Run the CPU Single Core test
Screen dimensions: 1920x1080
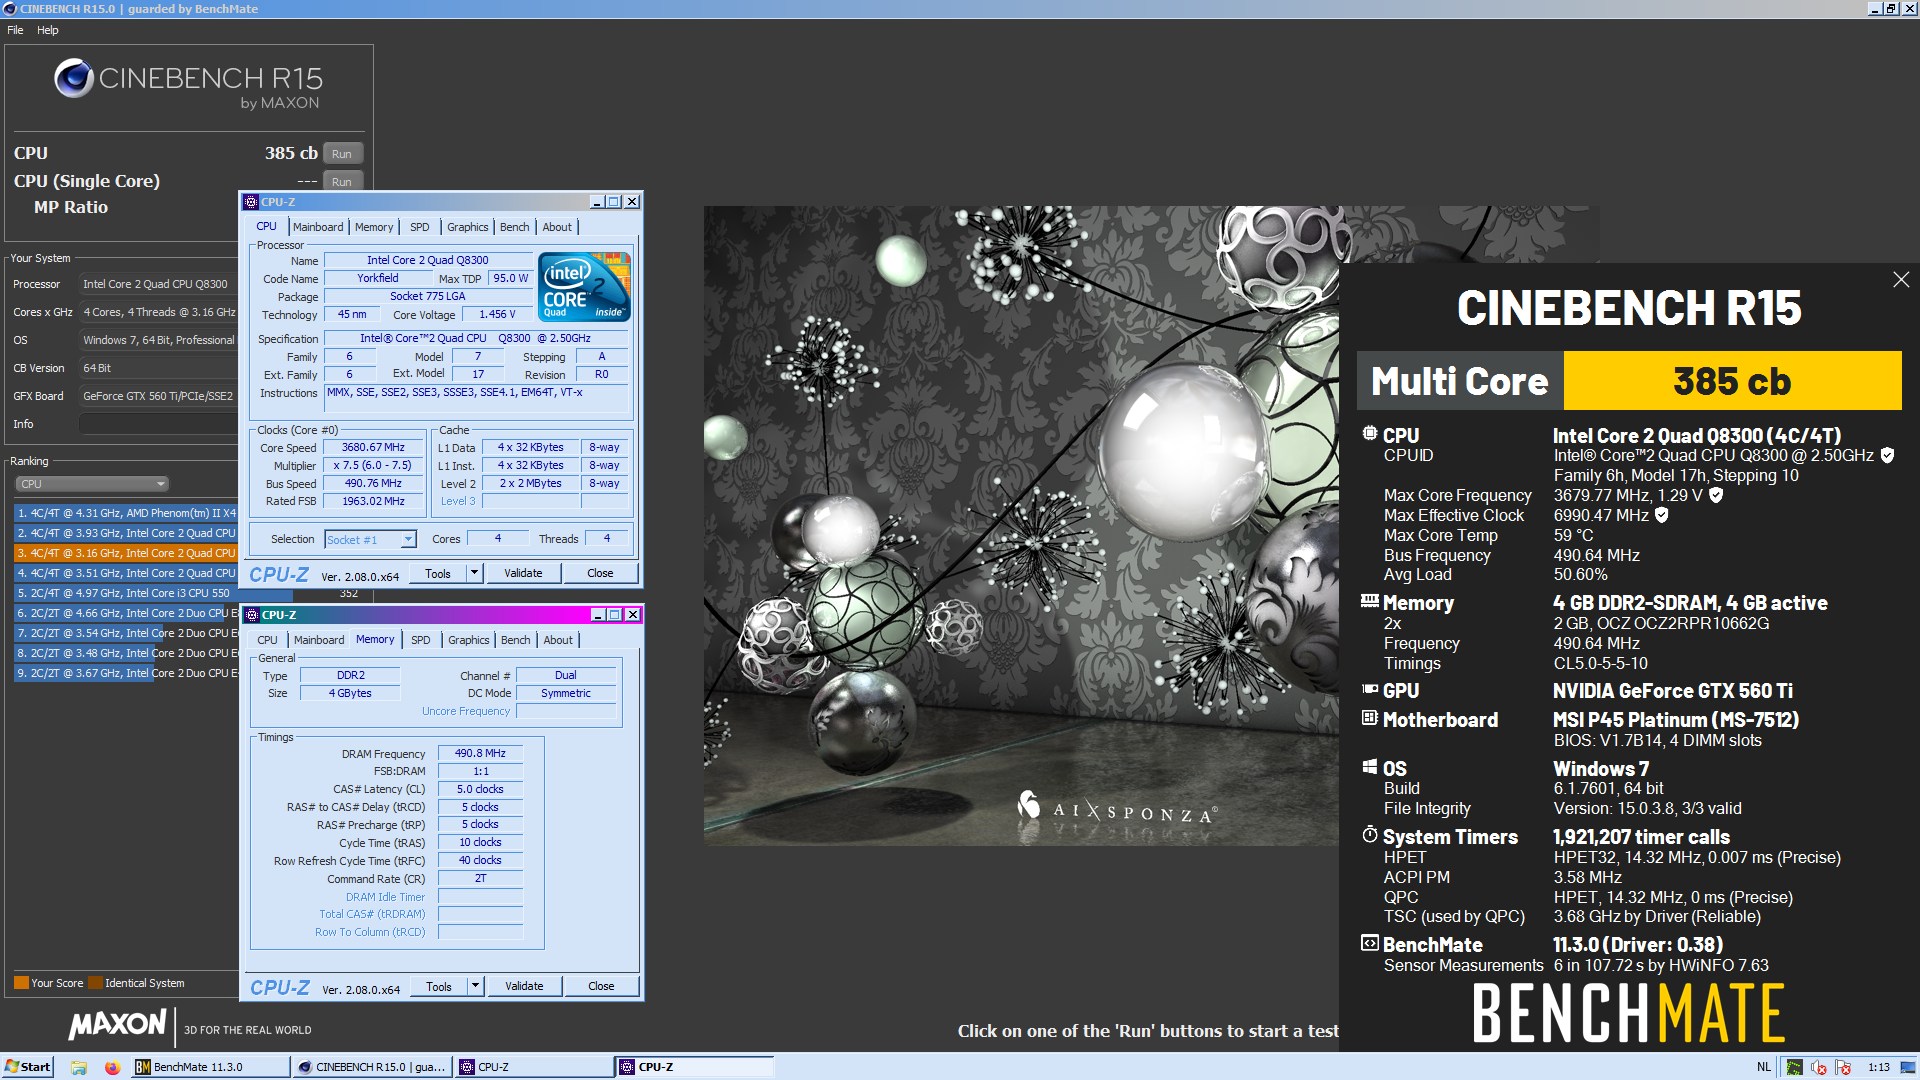click(x=342, y=182)
